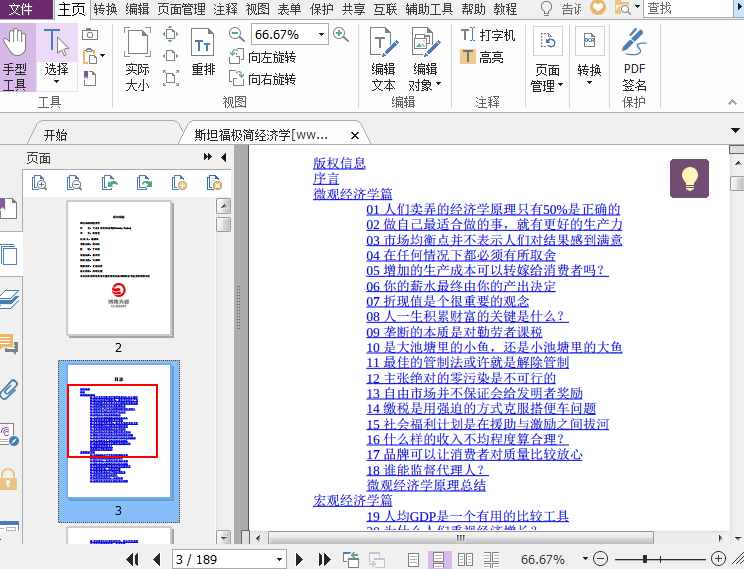Open the Clipboard paste icon
This screenshot has width=744, height=569.
[90, 56]
